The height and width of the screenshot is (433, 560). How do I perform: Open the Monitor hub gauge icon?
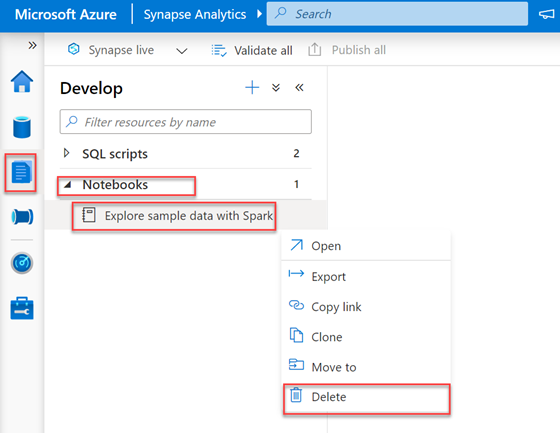(x=22, y=263)
